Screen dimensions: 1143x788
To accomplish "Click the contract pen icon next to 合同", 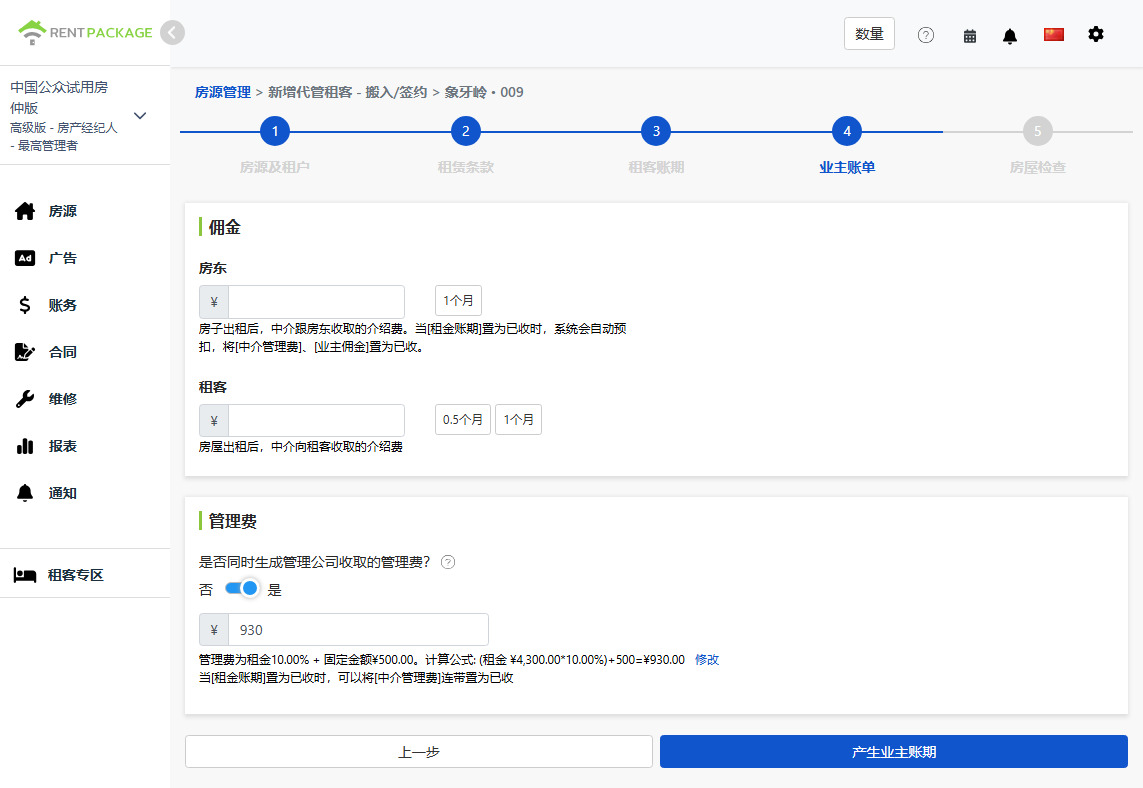I will click(25, 352).
